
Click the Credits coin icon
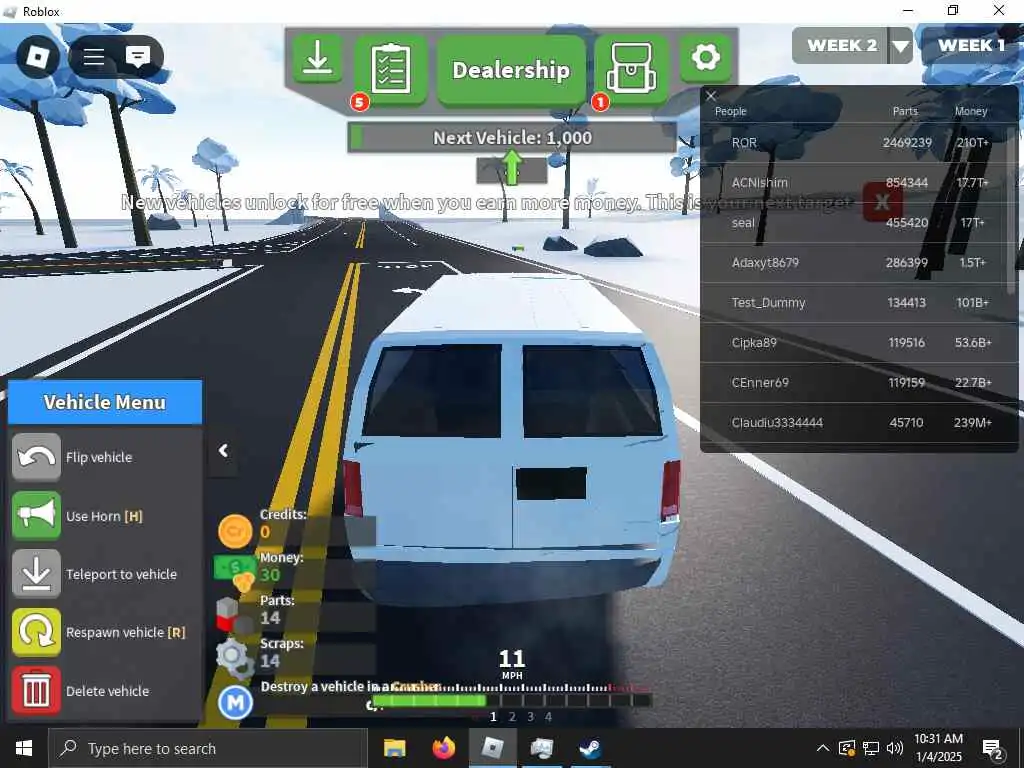[x=235, y=530]
